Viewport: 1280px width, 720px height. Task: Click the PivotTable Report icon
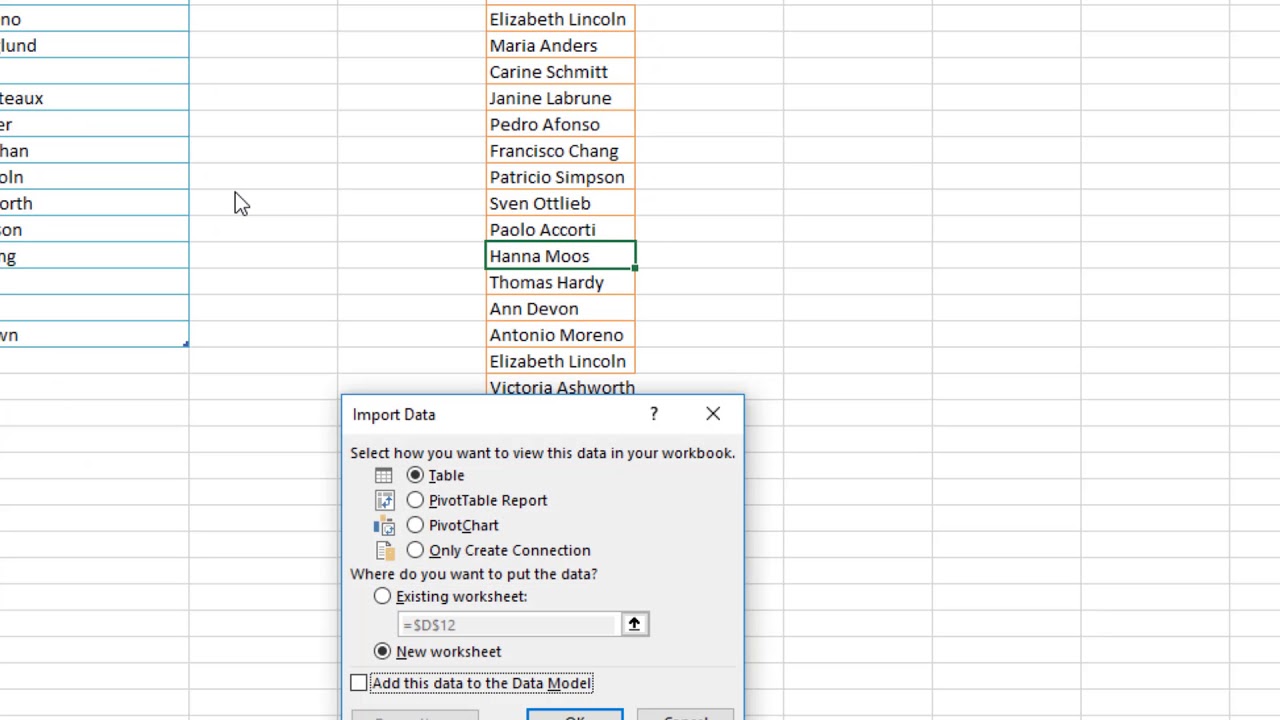tap(384, 500)
